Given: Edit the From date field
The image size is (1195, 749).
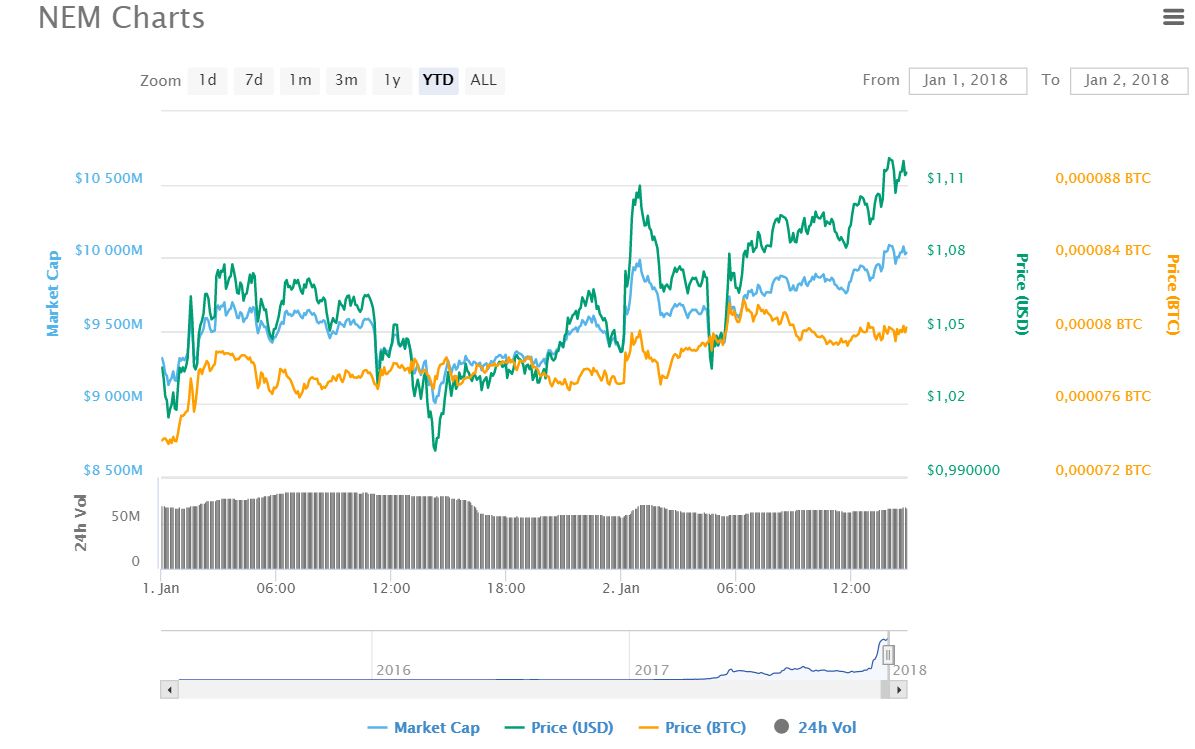Looking at the screenshot, I should coord(967,81).
